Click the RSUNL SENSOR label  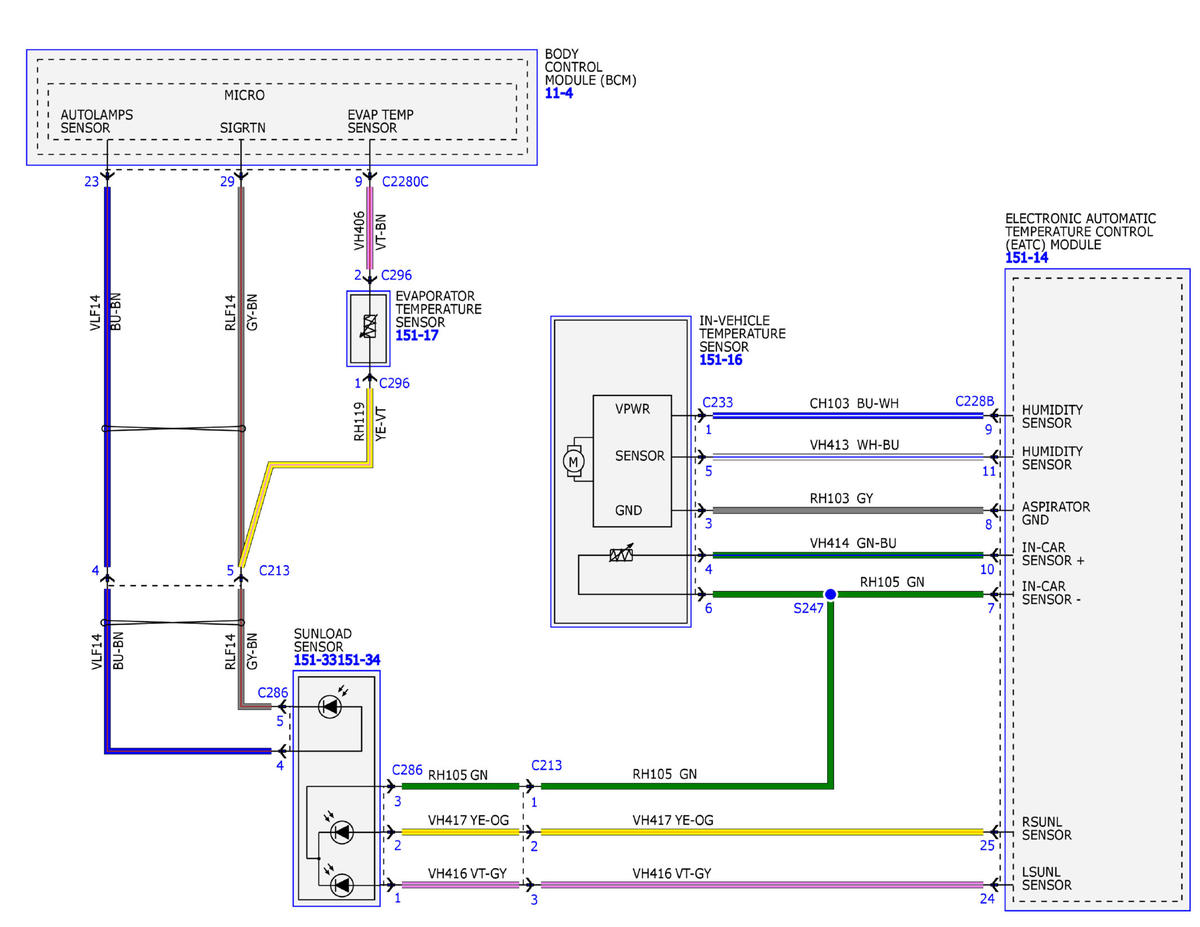1046,828
